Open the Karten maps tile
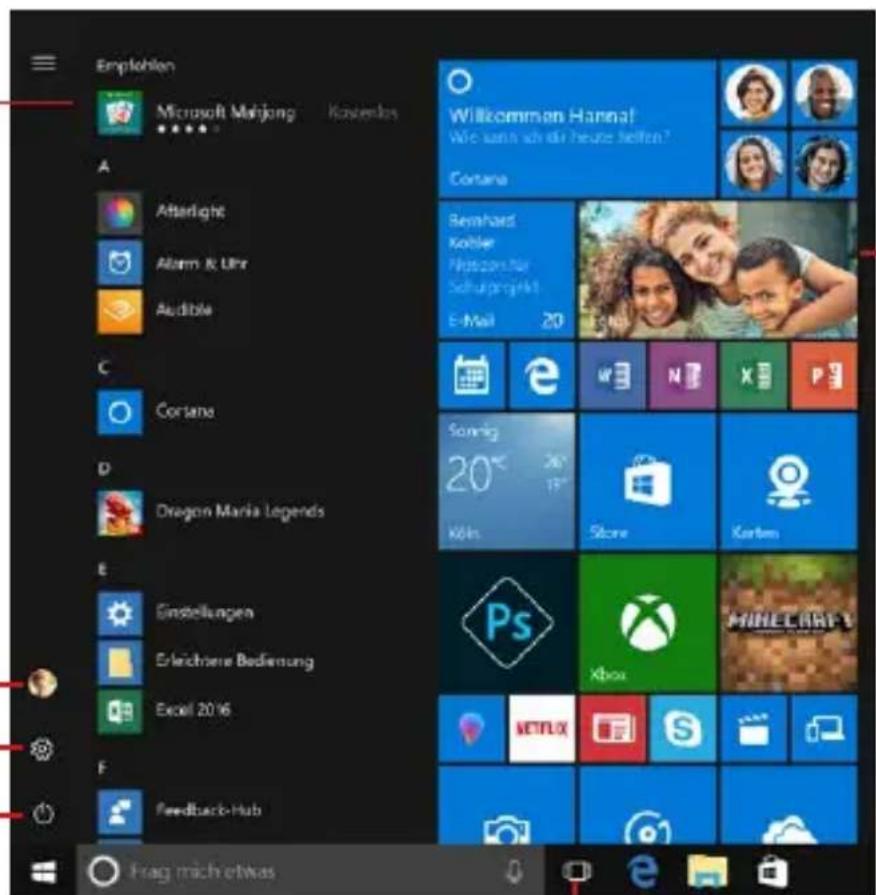The height and width of the screenshot is (895, 876). 788,482
